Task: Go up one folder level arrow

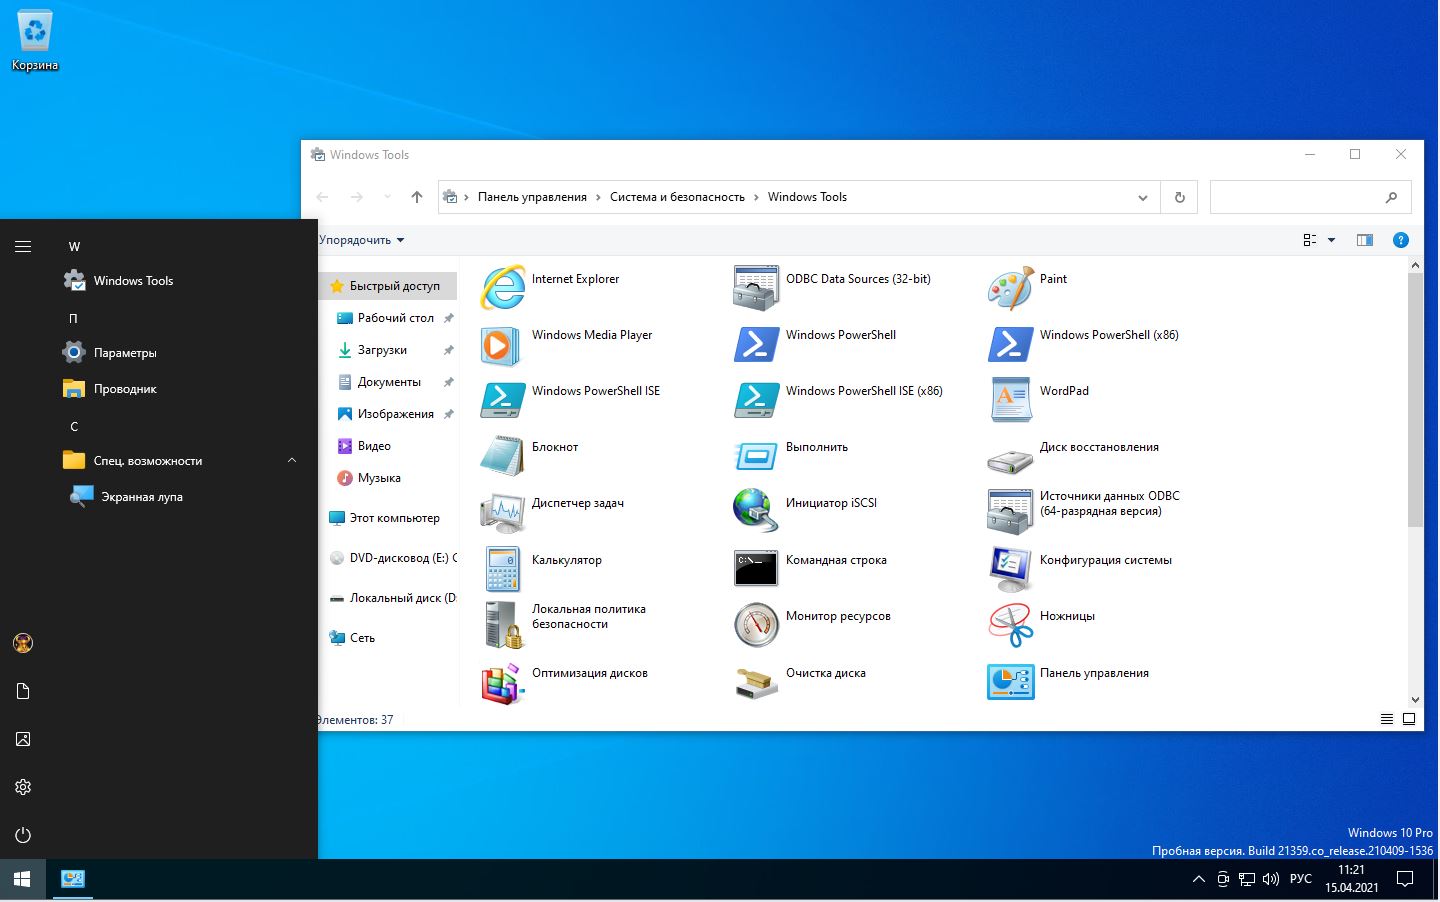Action: coord(417,197)
